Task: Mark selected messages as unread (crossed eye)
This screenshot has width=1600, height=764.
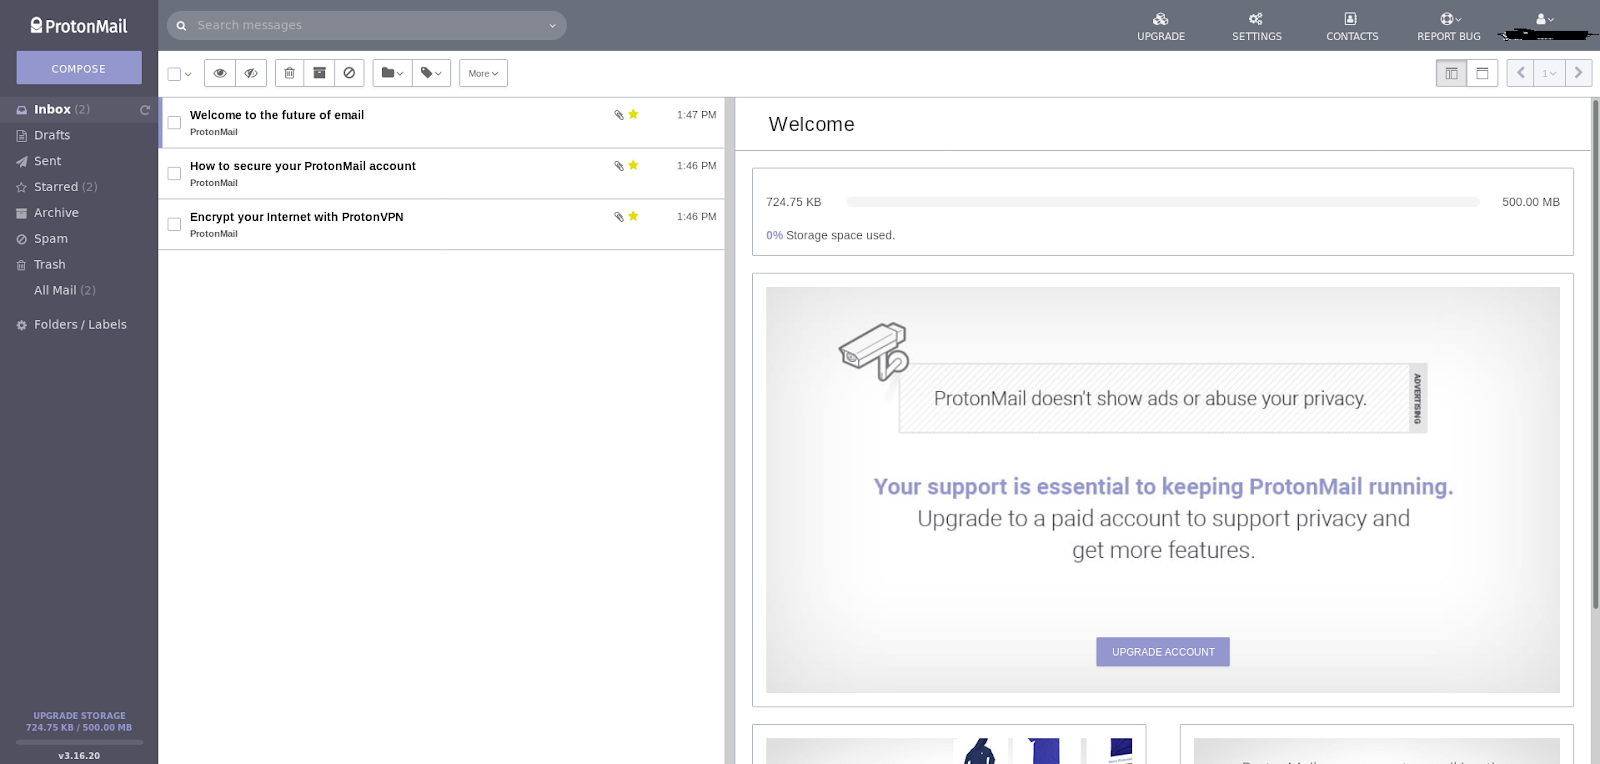Action: click(251, 73)
